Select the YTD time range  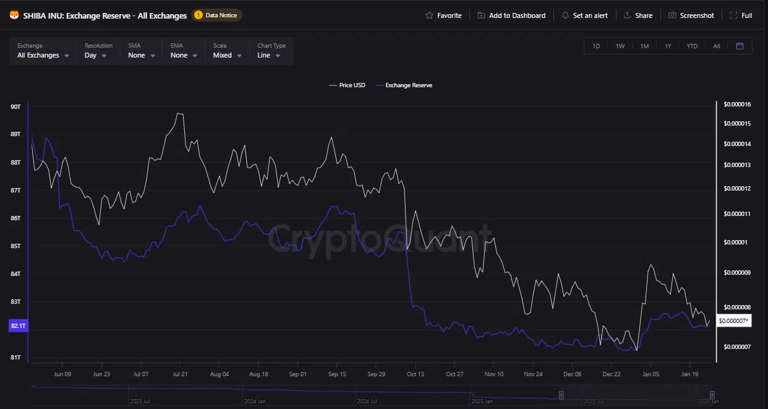pos(692,46)
